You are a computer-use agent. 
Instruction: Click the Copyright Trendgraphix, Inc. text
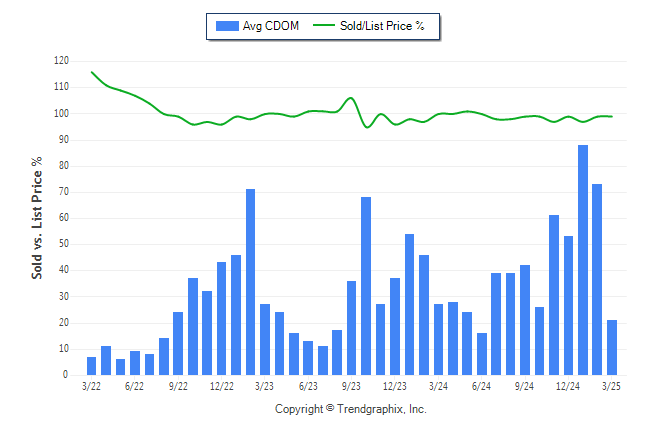click(x=351, y=409)
